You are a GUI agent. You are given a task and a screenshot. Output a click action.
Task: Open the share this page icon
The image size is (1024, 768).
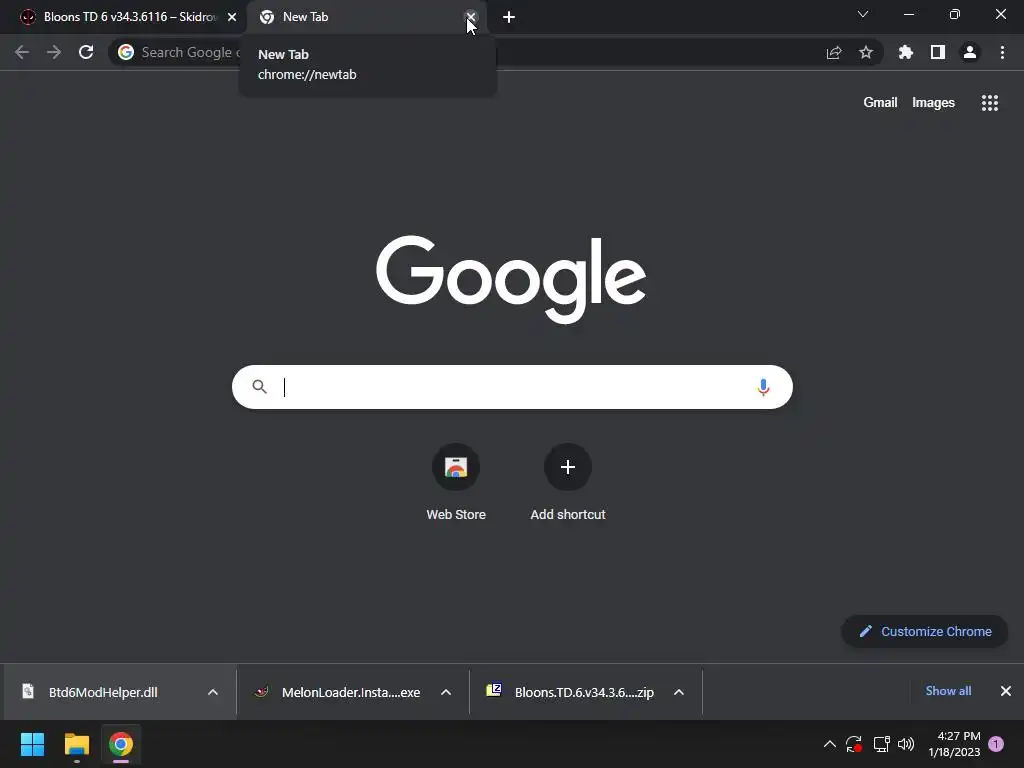pyautogui.click(x=834, y=52)
